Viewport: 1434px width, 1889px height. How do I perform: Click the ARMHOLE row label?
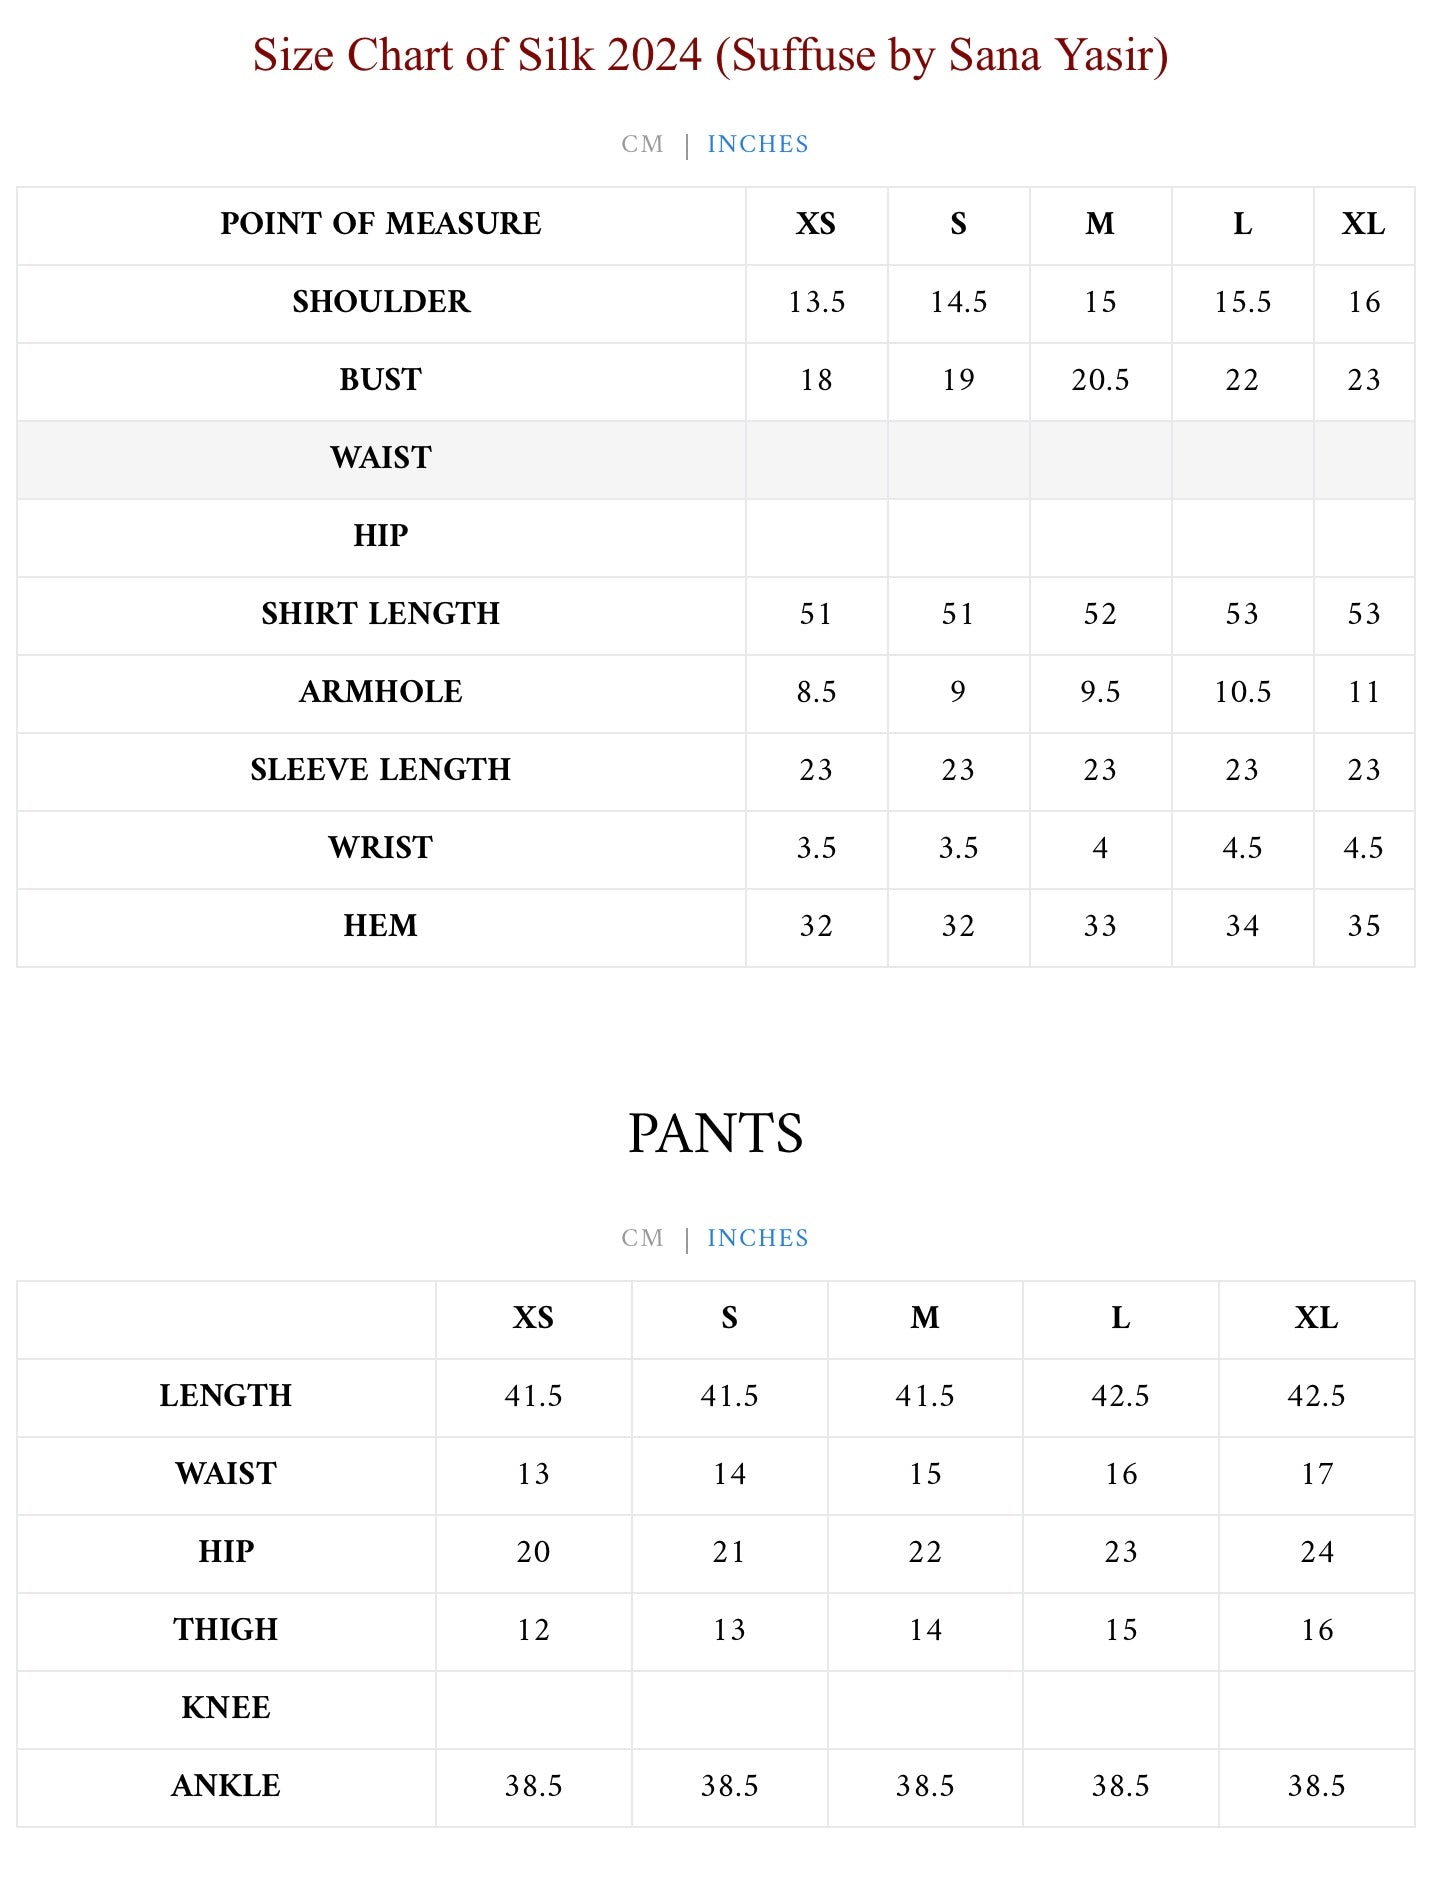[x=381, y=692]
